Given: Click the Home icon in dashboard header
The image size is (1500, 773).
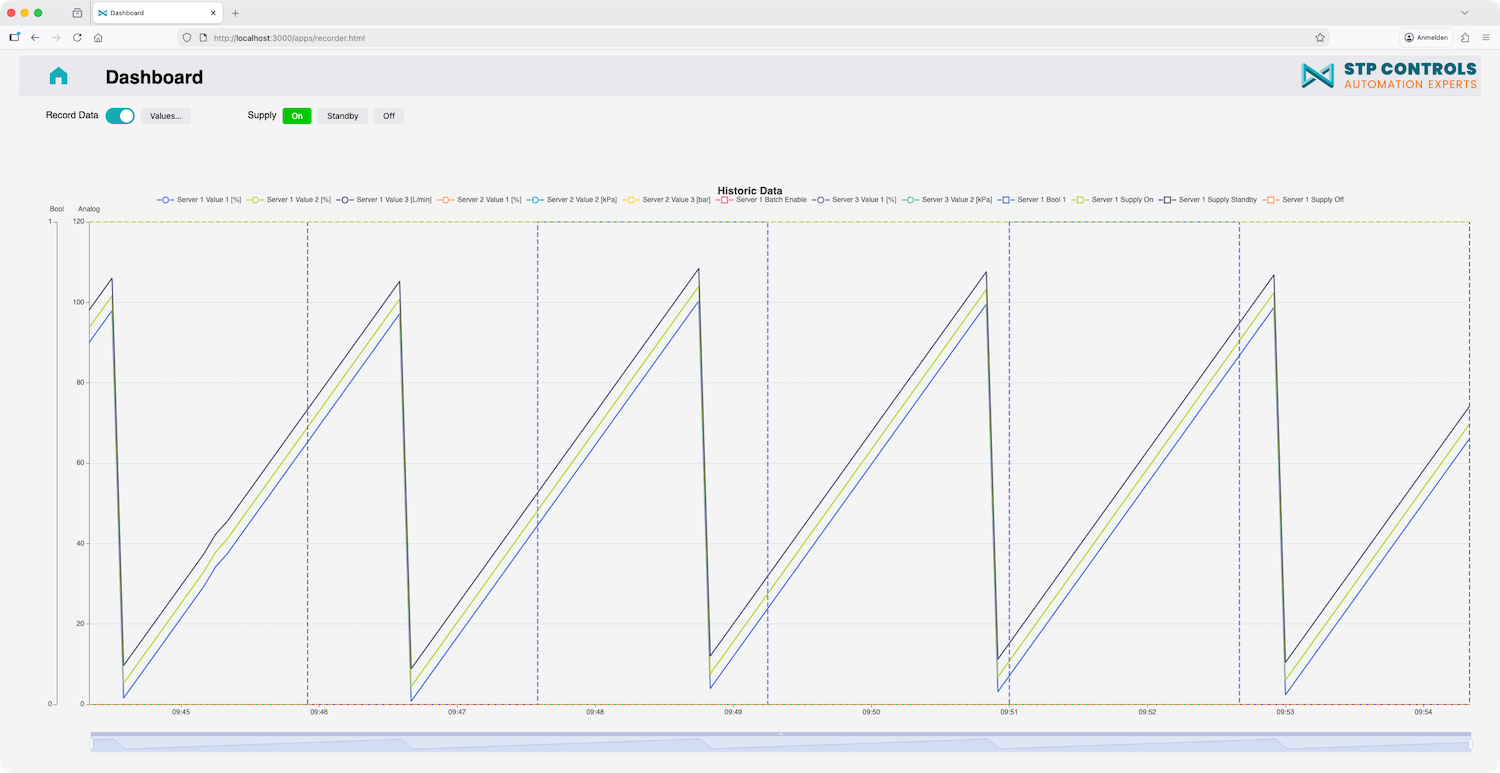Looking at the screenshot, I should coord(58,77).
